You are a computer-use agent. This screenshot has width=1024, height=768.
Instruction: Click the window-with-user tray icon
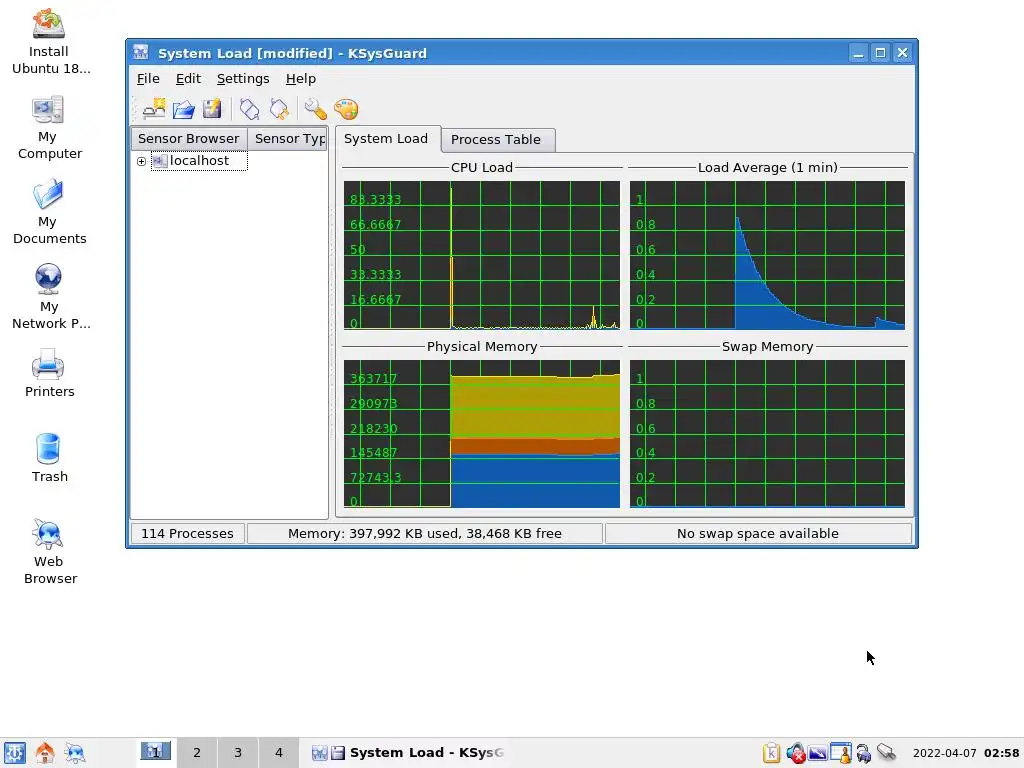click(840, 753)
